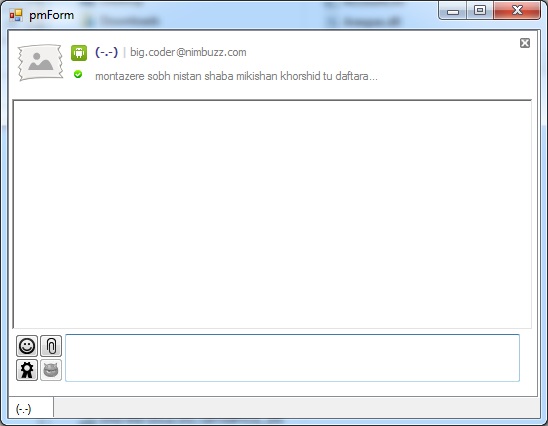Click the empty grey tab strip area

[296, 407]
